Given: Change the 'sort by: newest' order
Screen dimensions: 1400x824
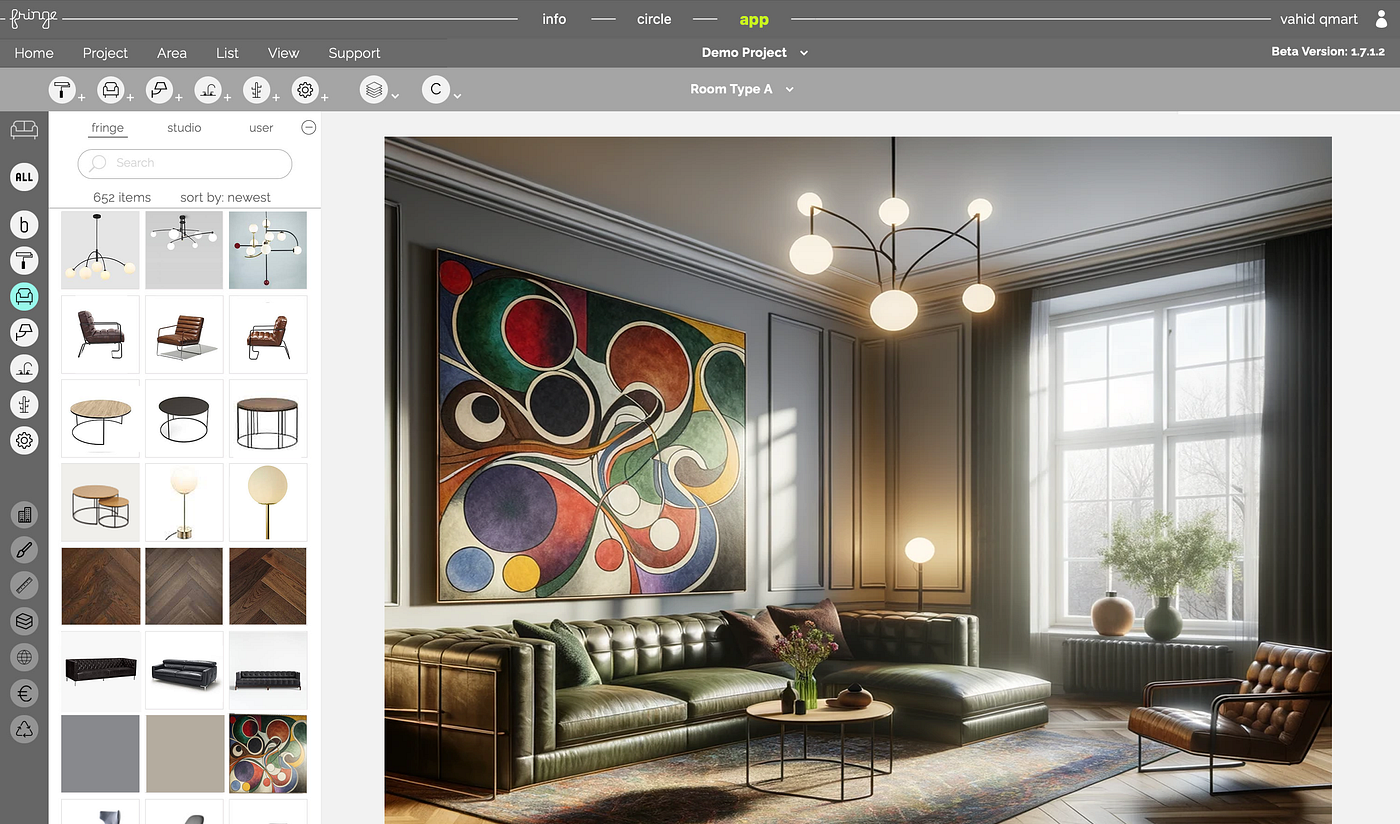Looking at the screenshot, I should click(225, 197).
